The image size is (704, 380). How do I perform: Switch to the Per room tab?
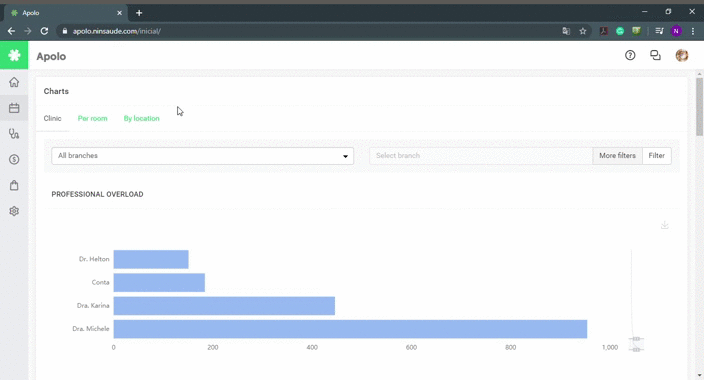point(92,119)
